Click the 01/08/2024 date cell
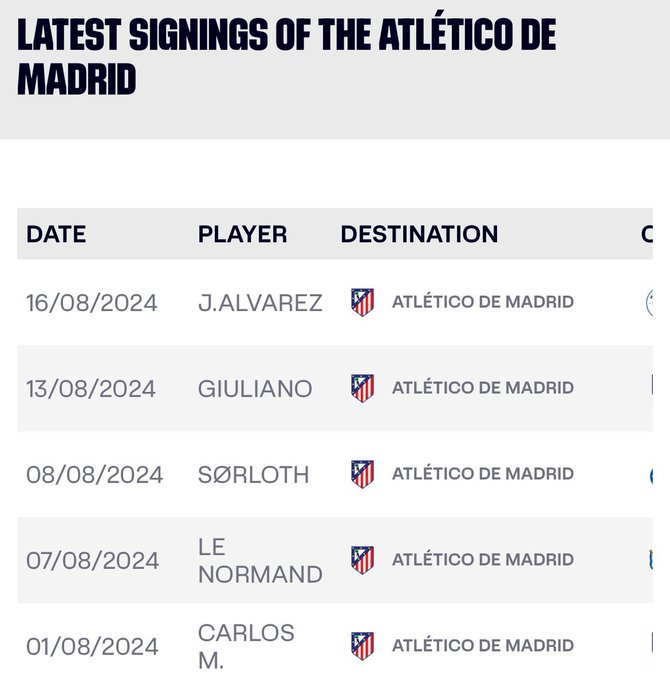The image size is (670, 680). 92,647
